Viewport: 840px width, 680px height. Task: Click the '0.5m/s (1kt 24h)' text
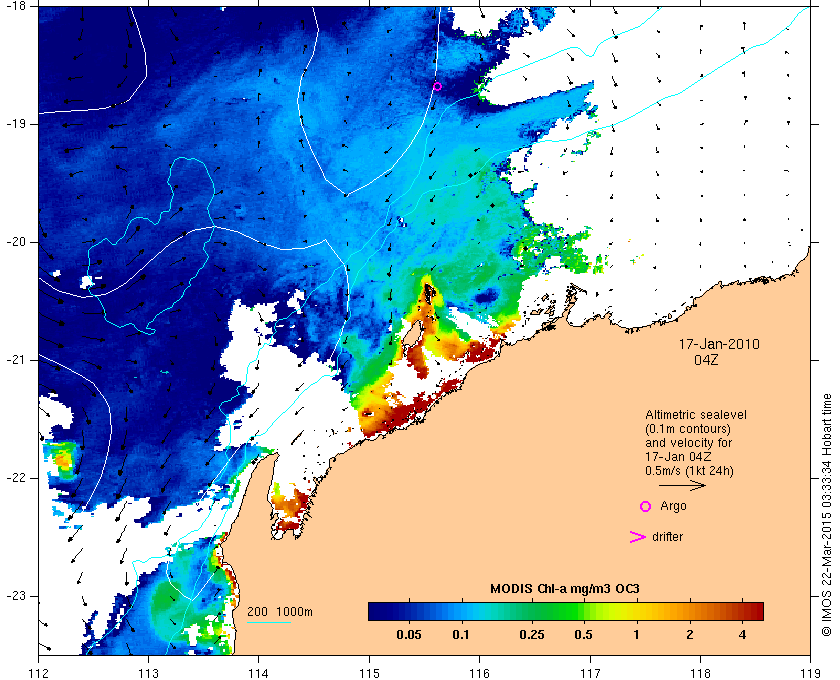click(x=689, y=471)
